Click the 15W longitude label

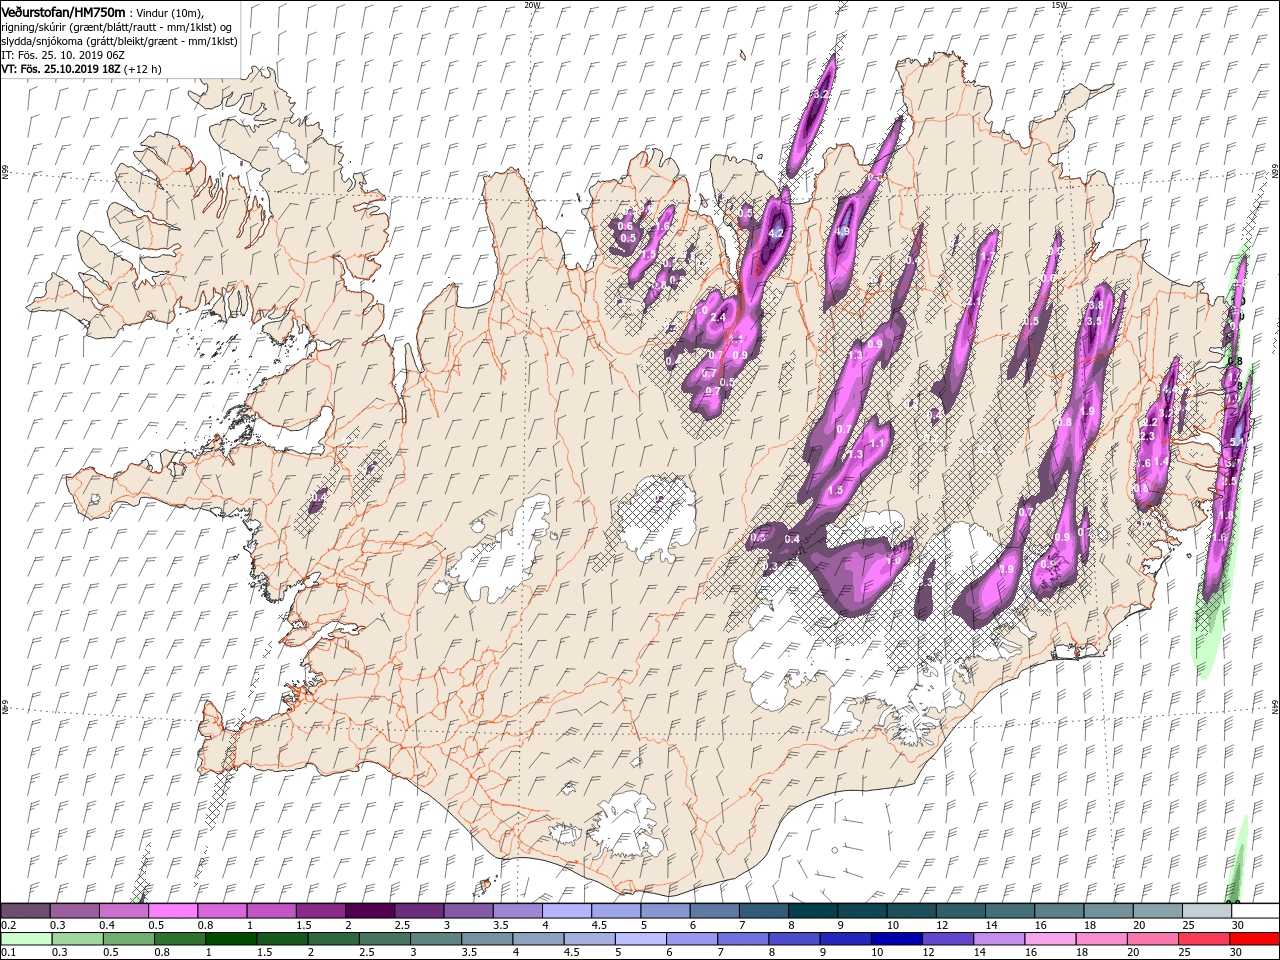coord(1059,5)
